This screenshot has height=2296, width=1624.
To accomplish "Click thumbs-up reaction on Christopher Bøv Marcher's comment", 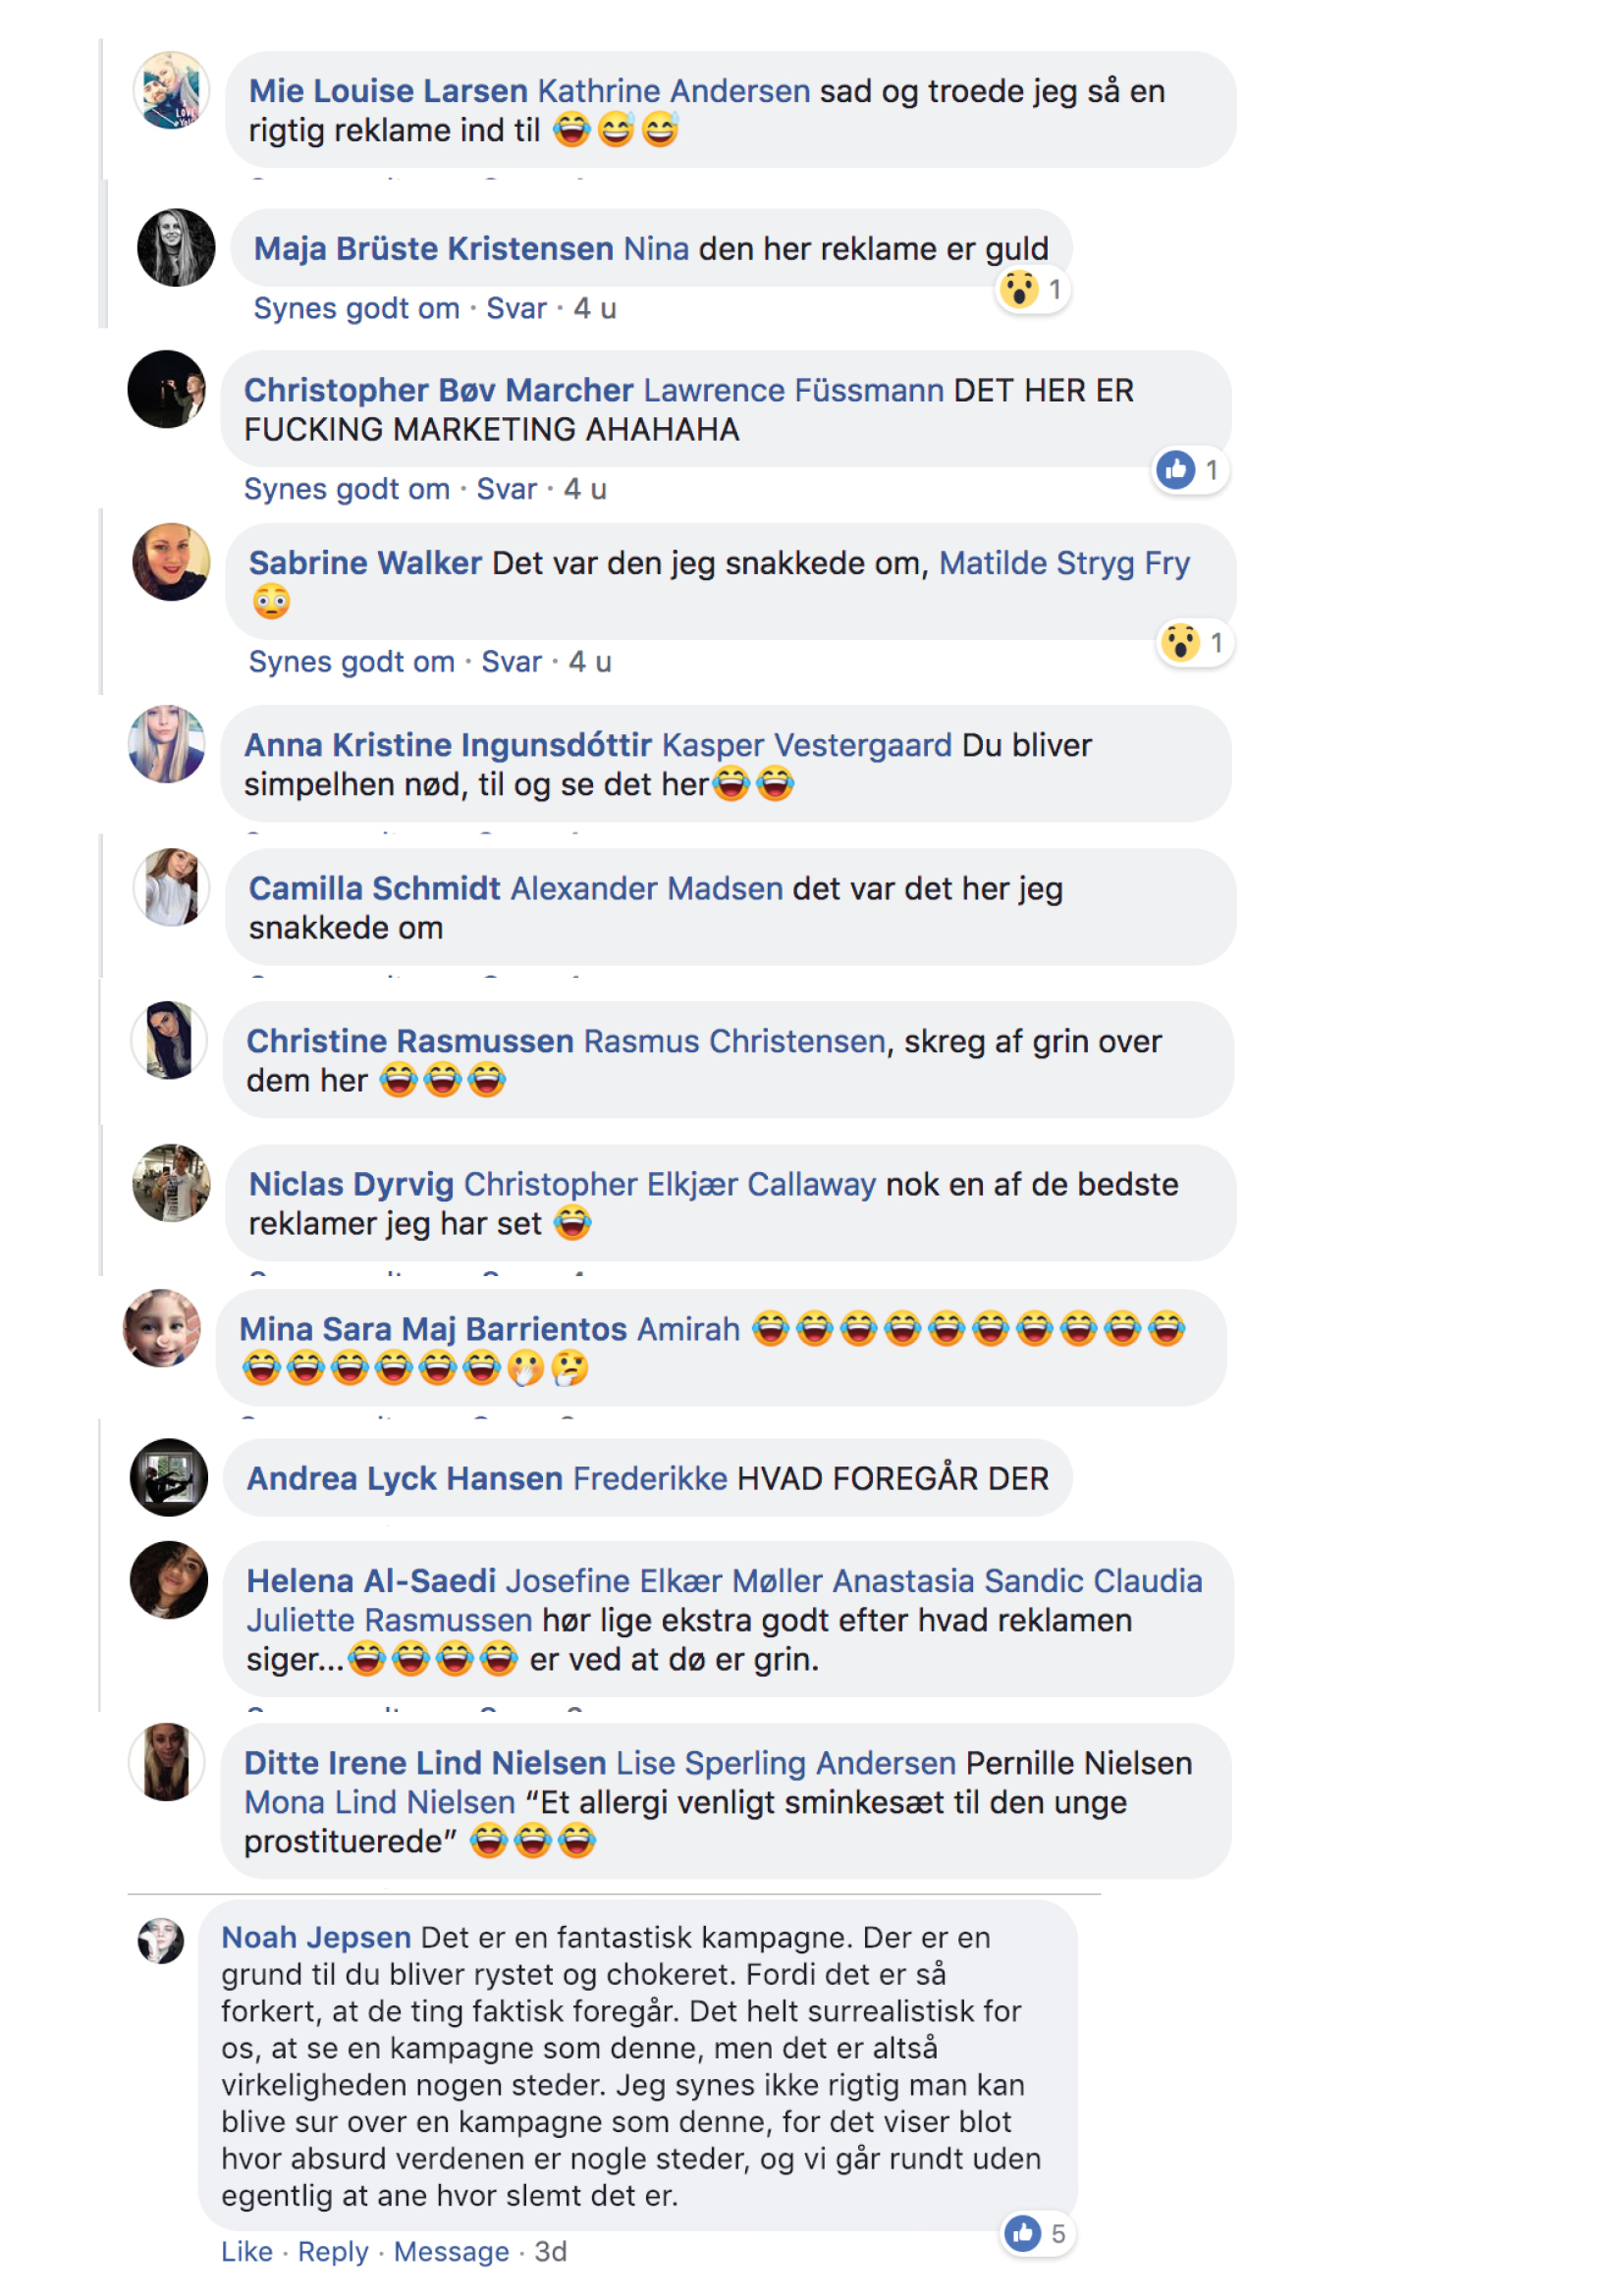I will pyautogui.click(x=1176, y=470).
